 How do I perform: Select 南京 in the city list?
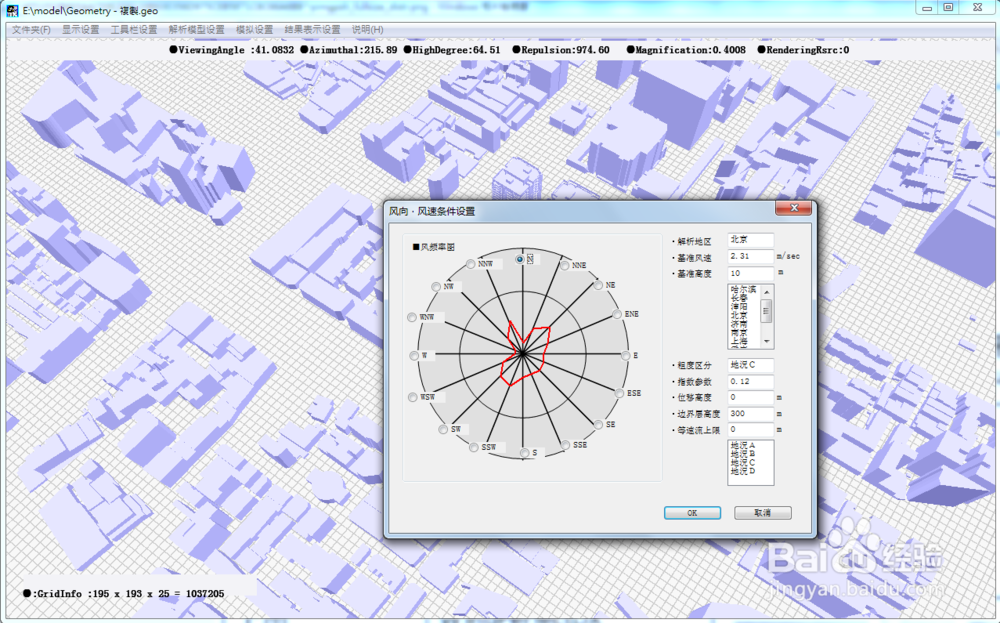pos(739,333)
